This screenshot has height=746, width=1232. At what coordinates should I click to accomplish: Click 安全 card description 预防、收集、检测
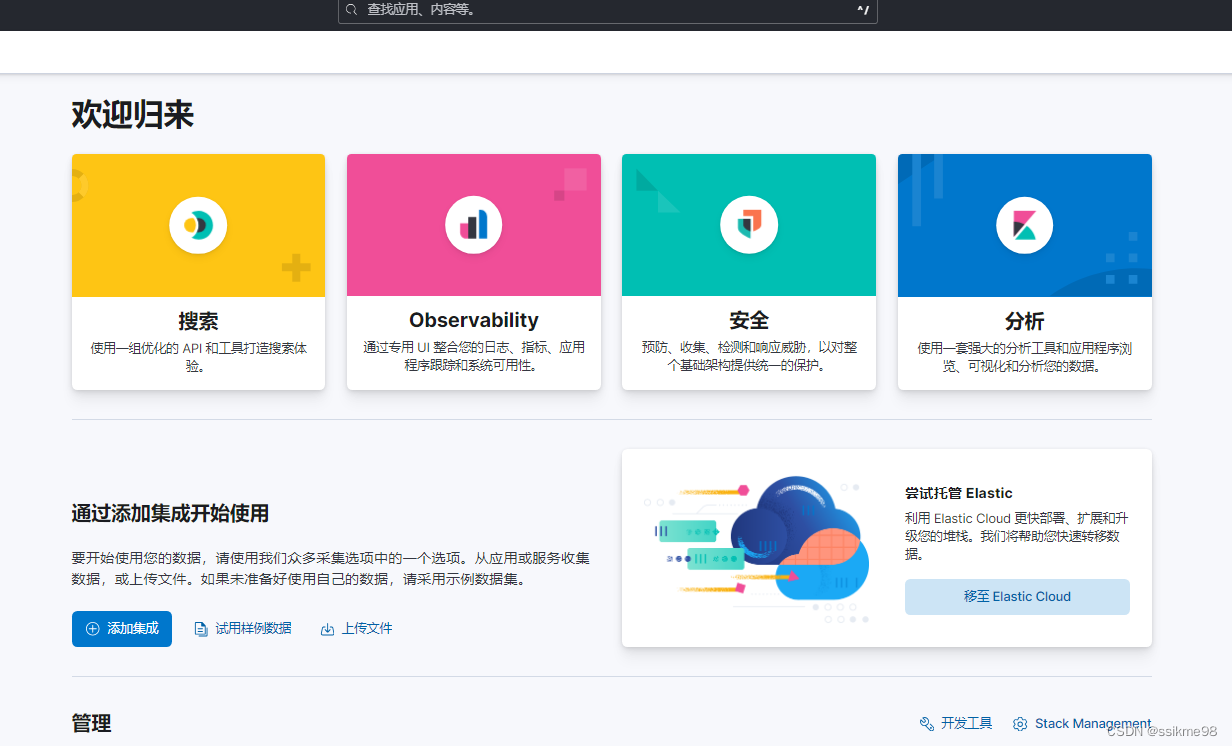tap(749, 356)
